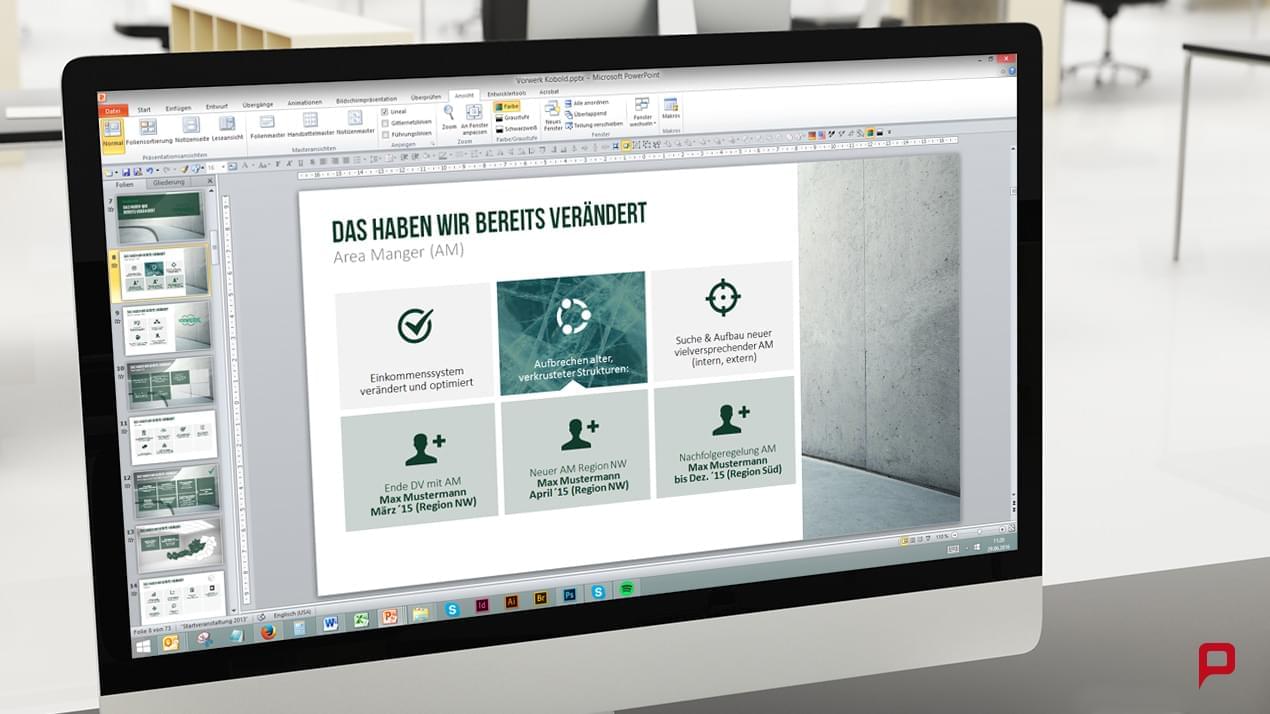Enable the Führungslinien checkbox
1270x714 pixels.
(x=385, y=134)
